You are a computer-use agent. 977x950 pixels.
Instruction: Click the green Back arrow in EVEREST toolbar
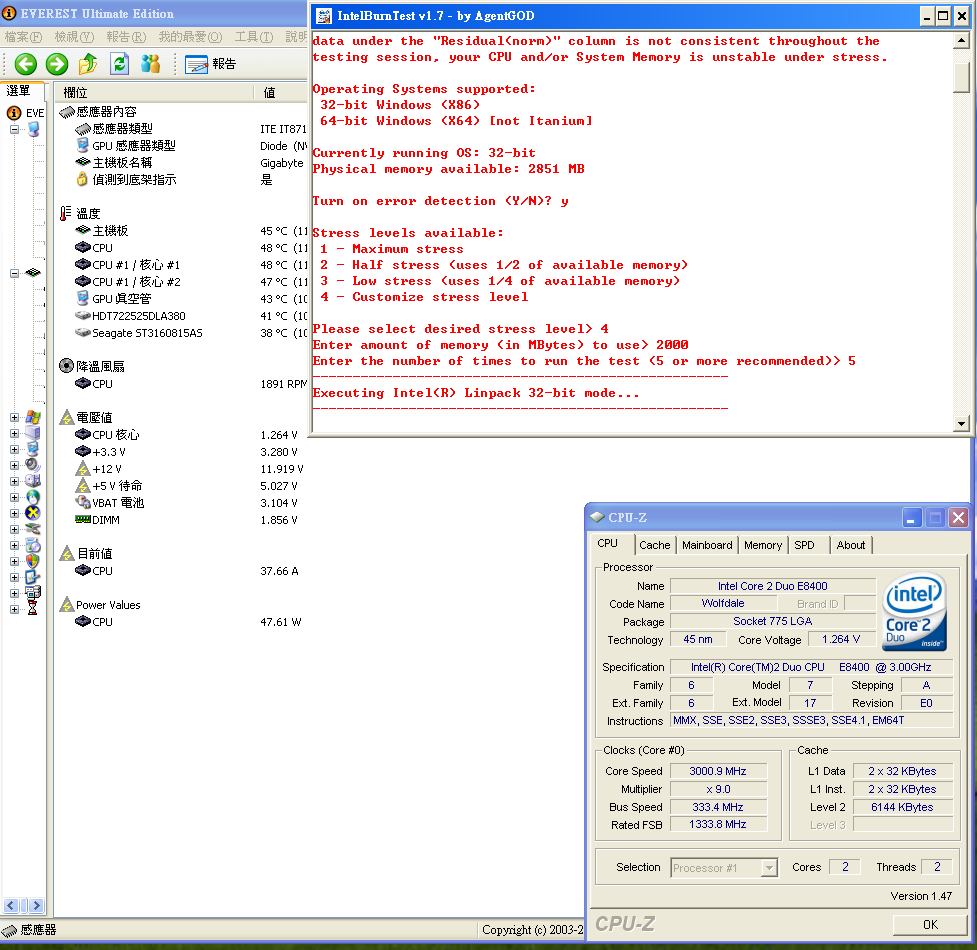coord(25,64)
